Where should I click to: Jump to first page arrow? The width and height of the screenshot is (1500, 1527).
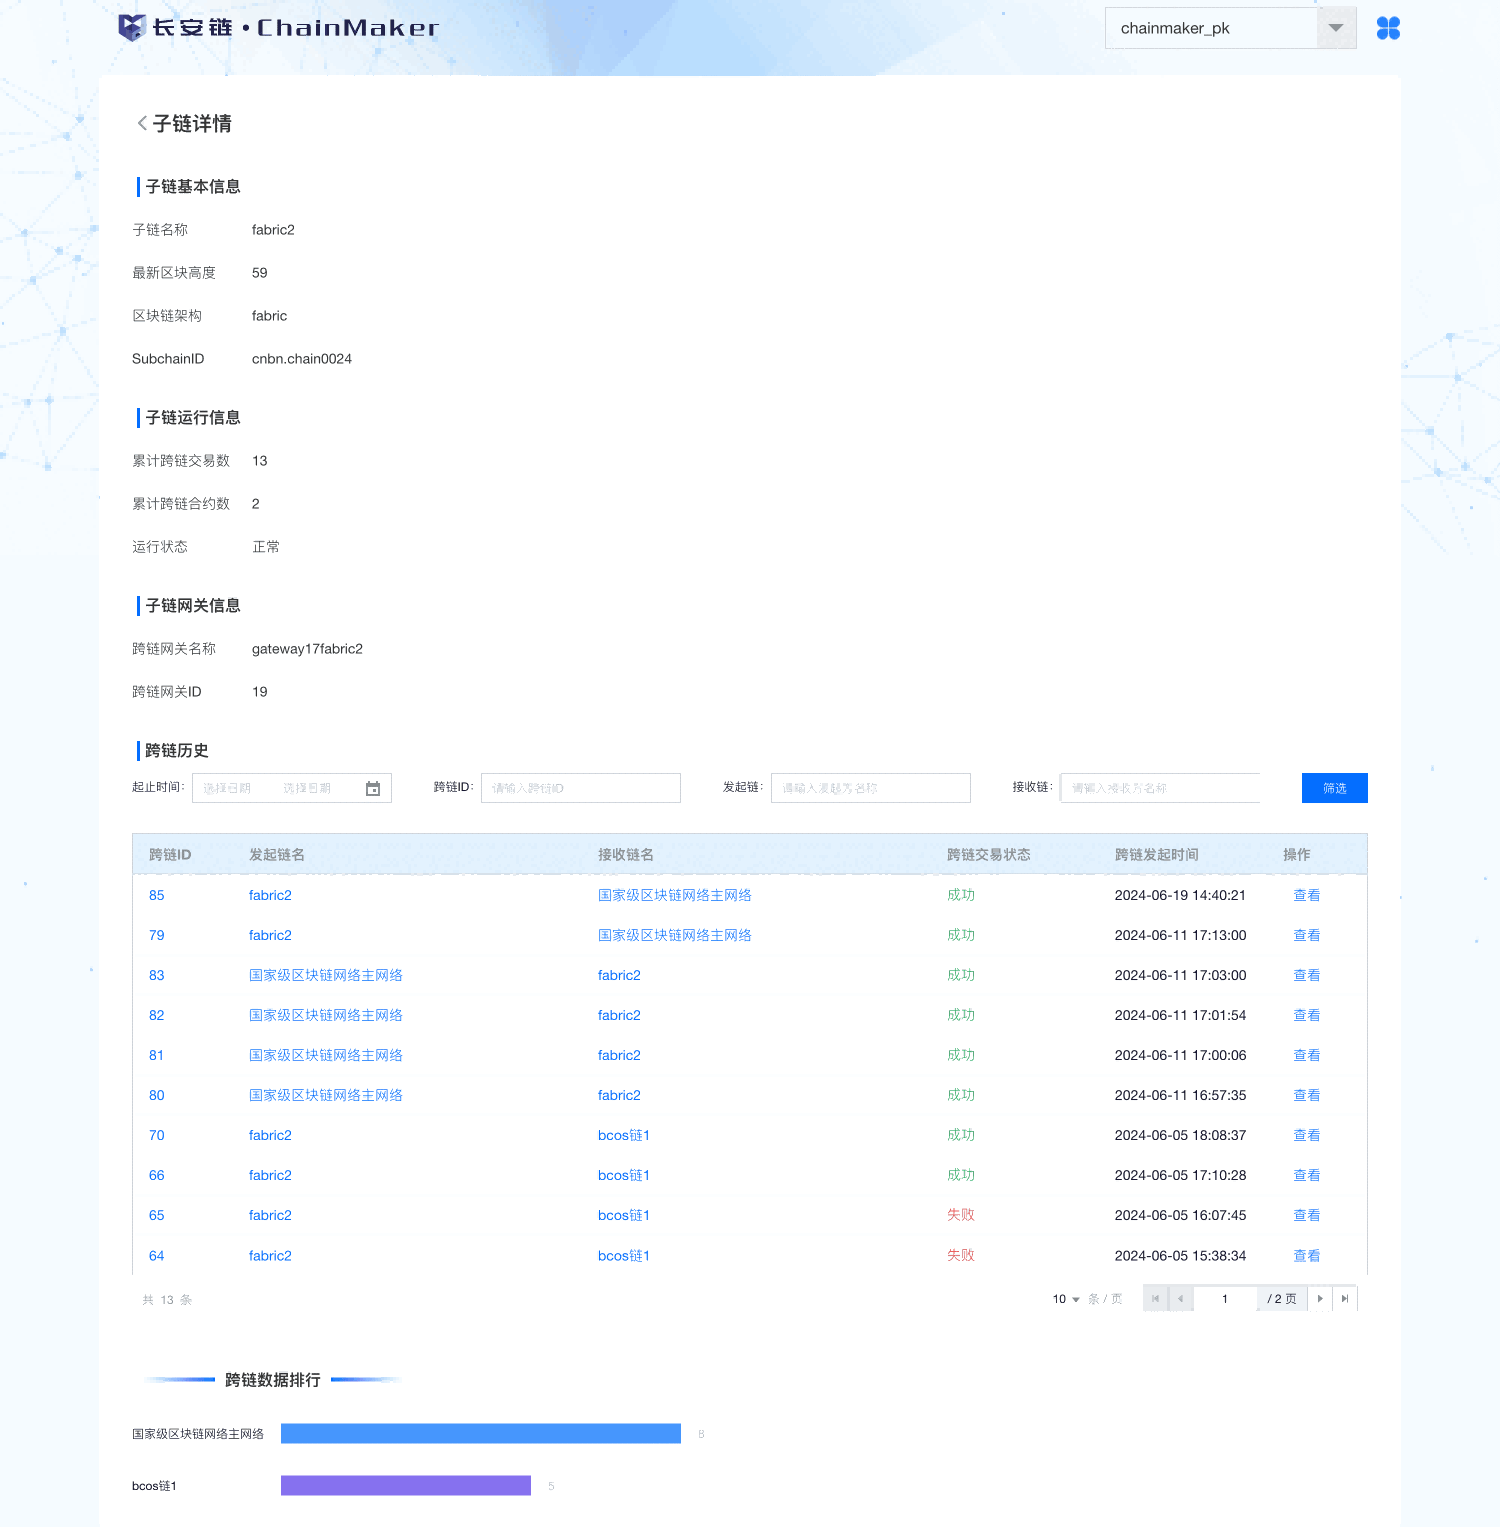[x=1155, y=1299]
